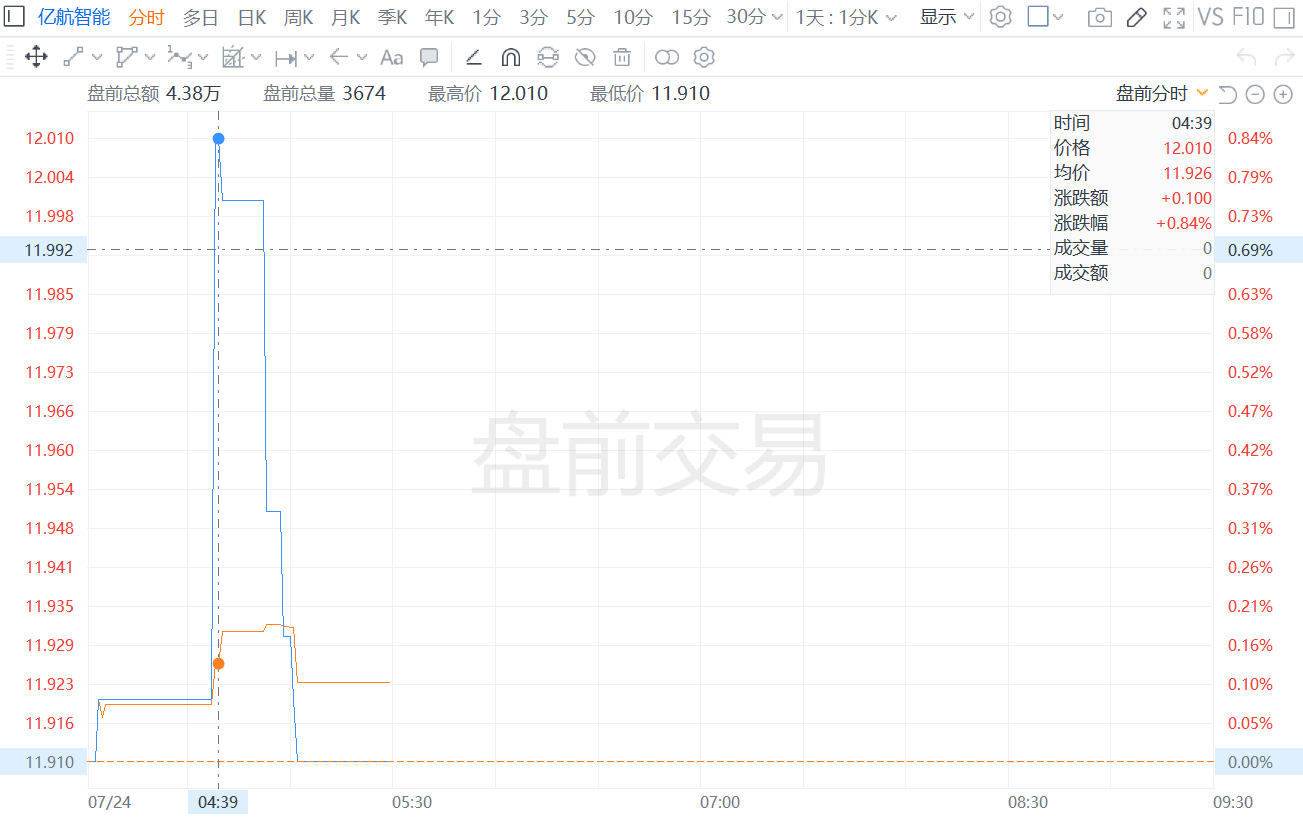Switch to the 分时 tab
The image size is (1303, 828).
(147, 17)
